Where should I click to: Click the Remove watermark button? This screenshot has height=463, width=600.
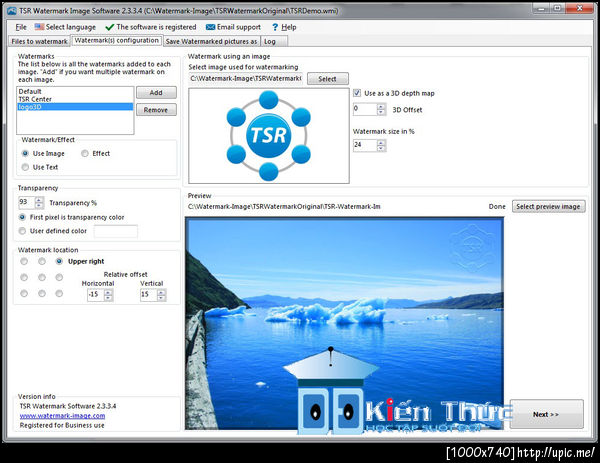pyautogui.click(x=156, y=110)
